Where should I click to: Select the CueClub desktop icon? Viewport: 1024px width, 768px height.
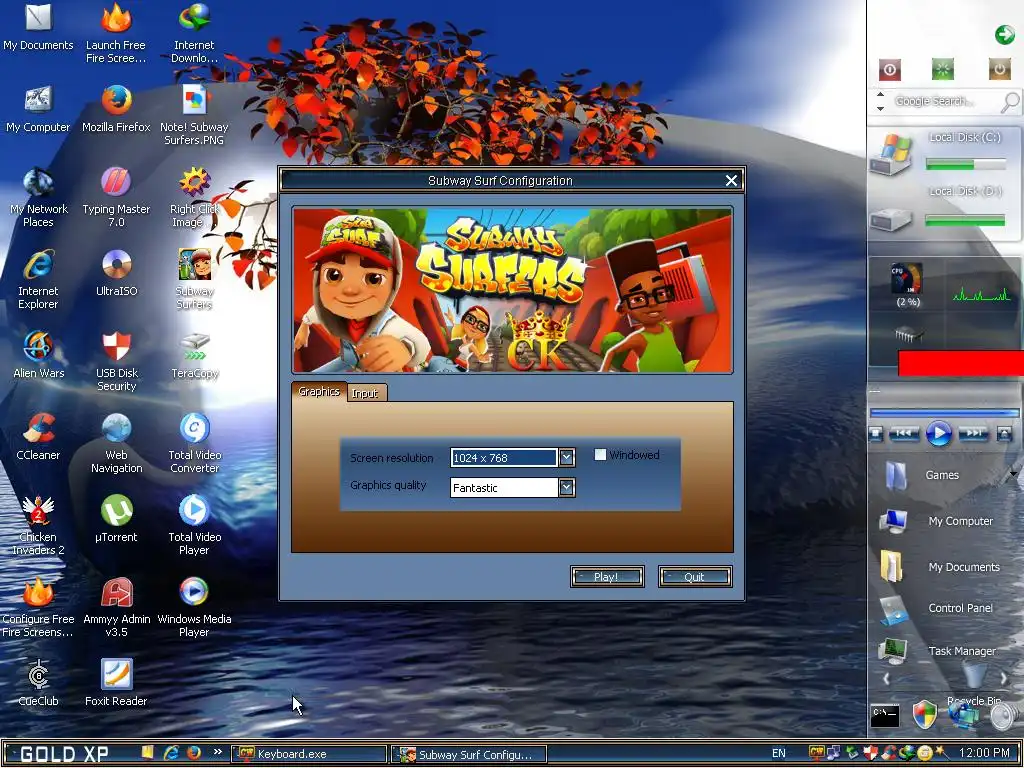click(38, 683)
